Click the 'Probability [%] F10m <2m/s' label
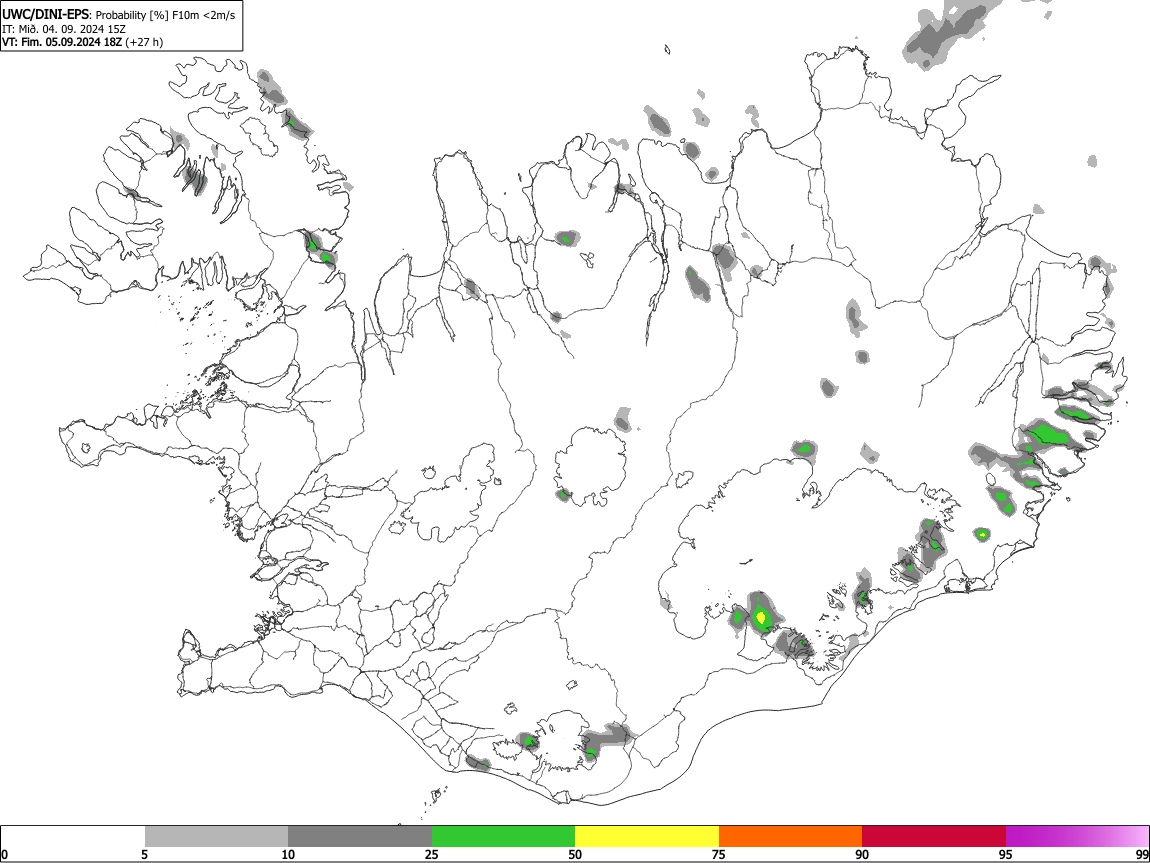 166,15
